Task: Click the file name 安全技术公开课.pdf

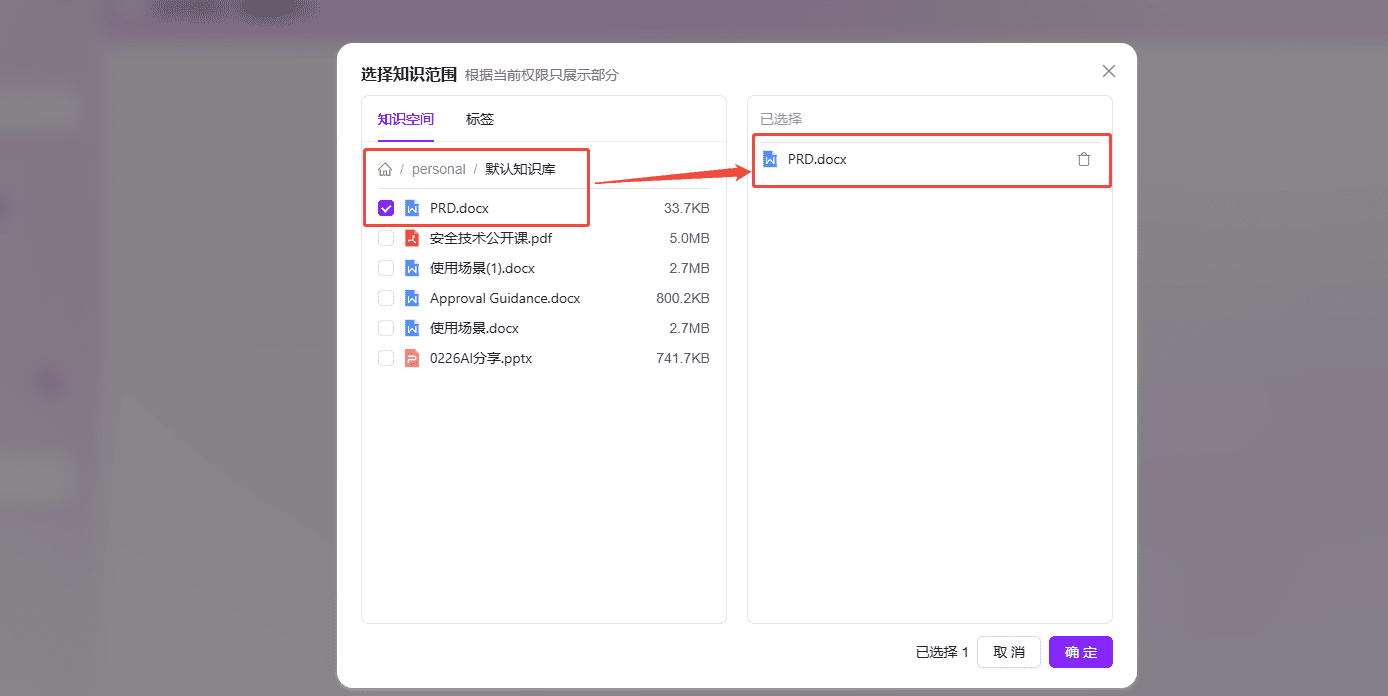Action: [x=491, y=238]
